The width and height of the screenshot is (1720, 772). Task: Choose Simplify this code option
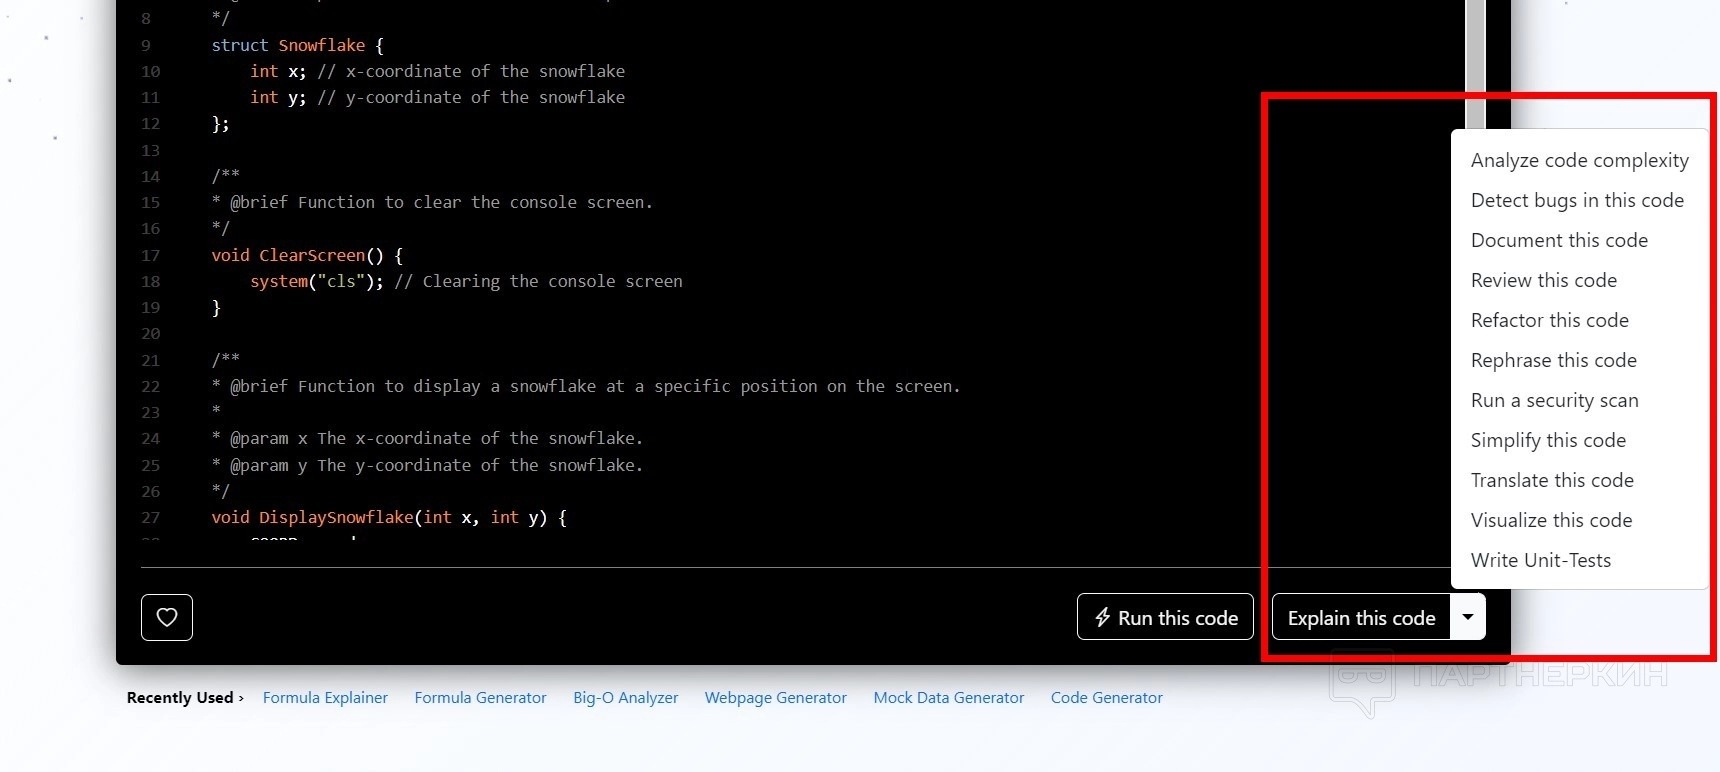(1548, 440)
